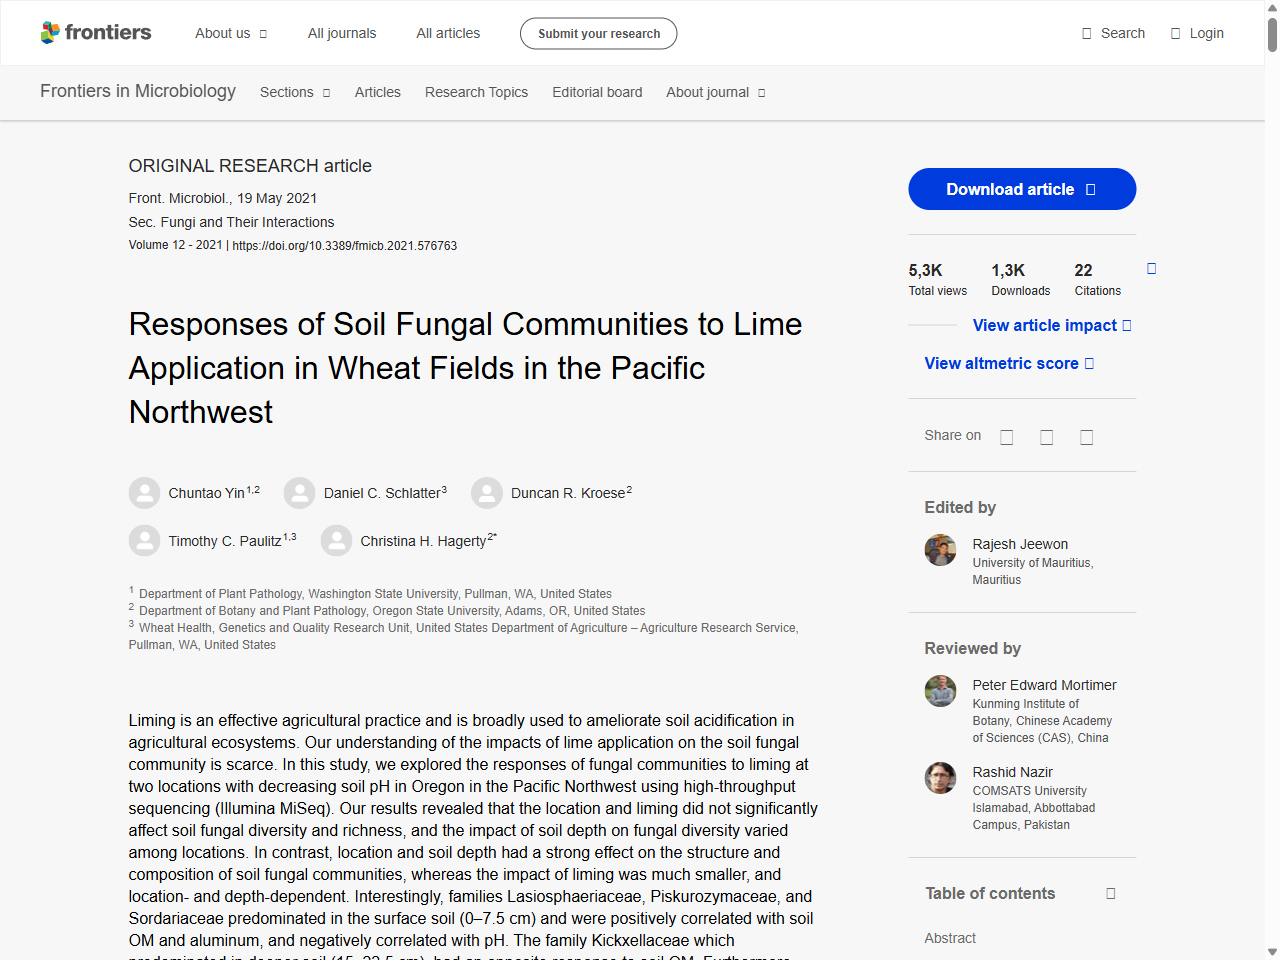
Task: Expand the Table of contents panel
Action: tap(1110, 893)
